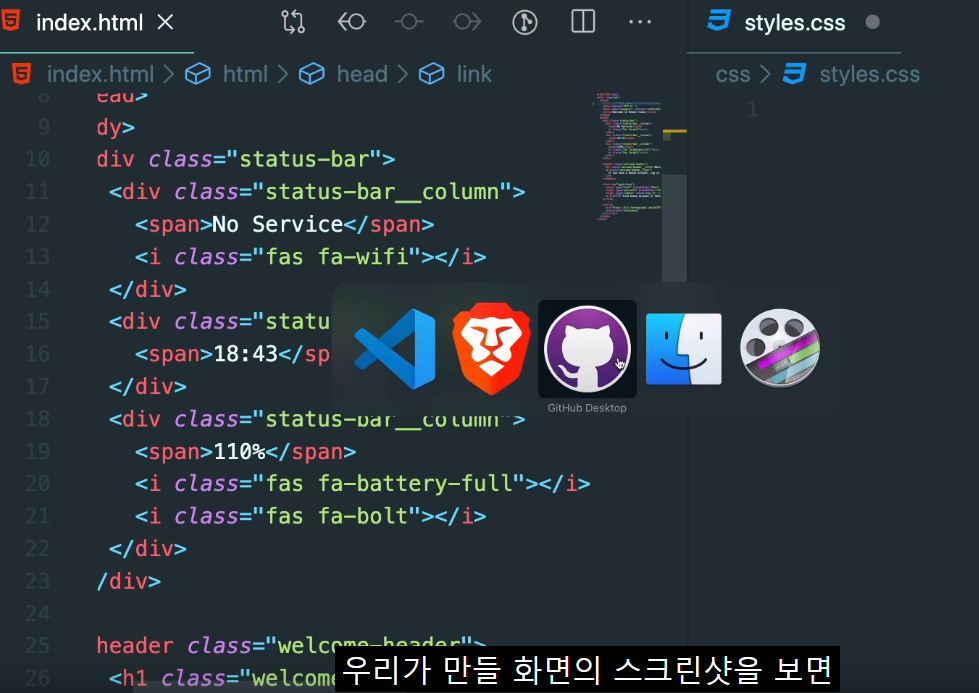The image size is (979, 693).
Task: Click line number 12 in gutter
Action: coord(37,224)
